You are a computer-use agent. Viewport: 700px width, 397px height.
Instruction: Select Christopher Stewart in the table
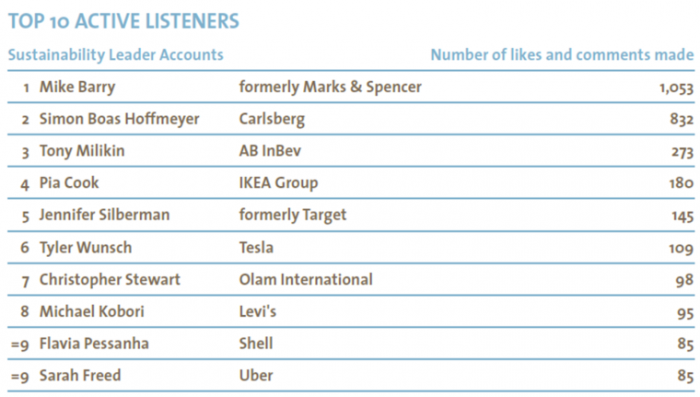pyautogui.click(x=110, y=280)
